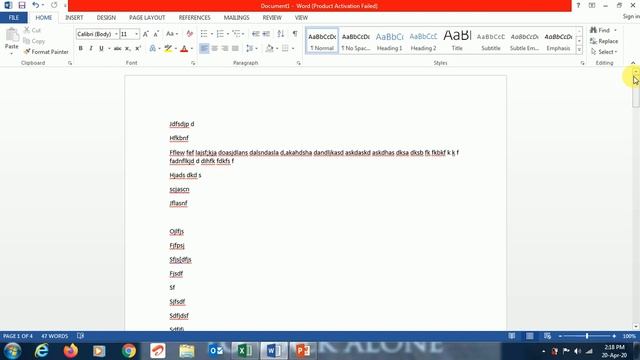
Task: Align text right
Action: (x=224, y=49)
